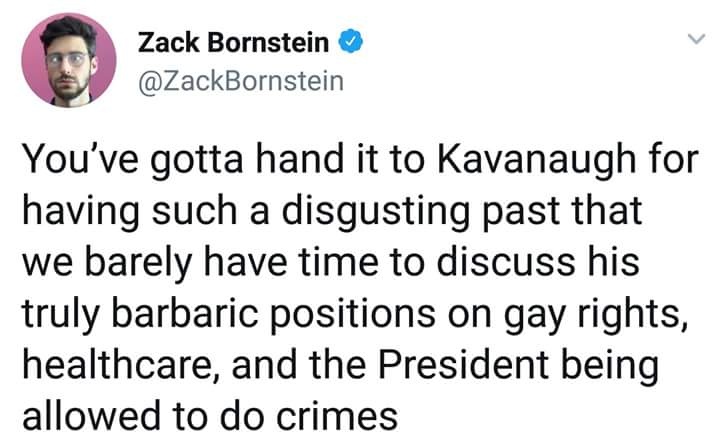720x446 pixels.
Task: Click the word having in the tweet
Action: coord(80,213)
